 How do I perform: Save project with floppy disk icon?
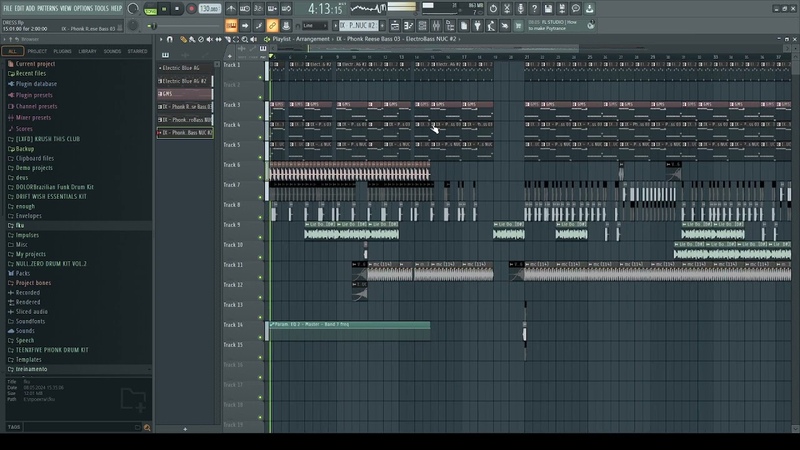(x=548, y=9)
